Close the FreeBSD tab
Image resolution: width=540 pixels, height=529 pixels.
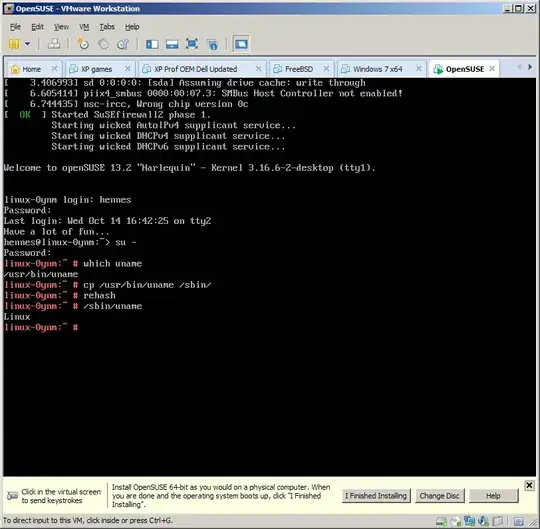326,69
